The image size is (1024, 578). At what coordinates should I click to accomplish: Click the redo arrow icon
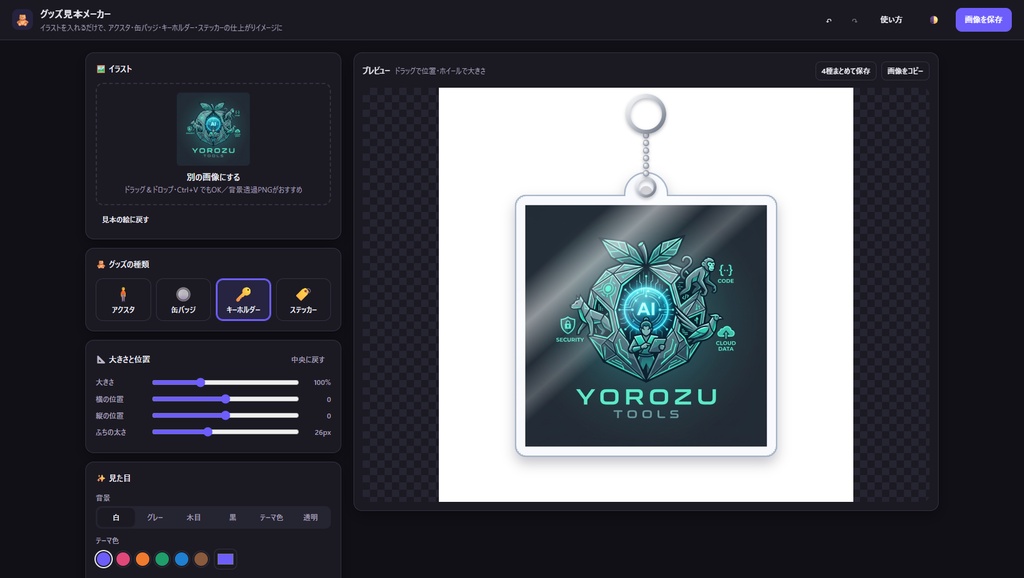(x=854, y=20)
